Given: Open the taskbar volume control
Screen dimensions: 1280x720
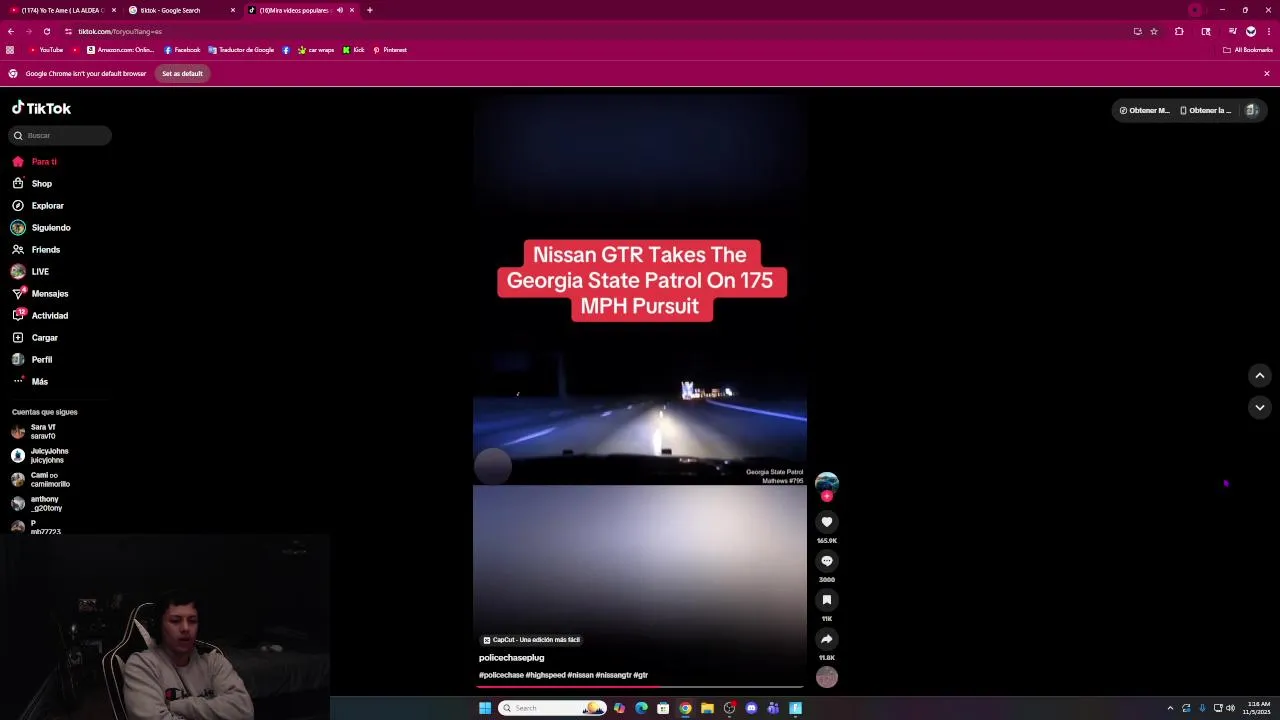Looking at the screenshot, I should pyautogui.click(x=1230, y=708).
